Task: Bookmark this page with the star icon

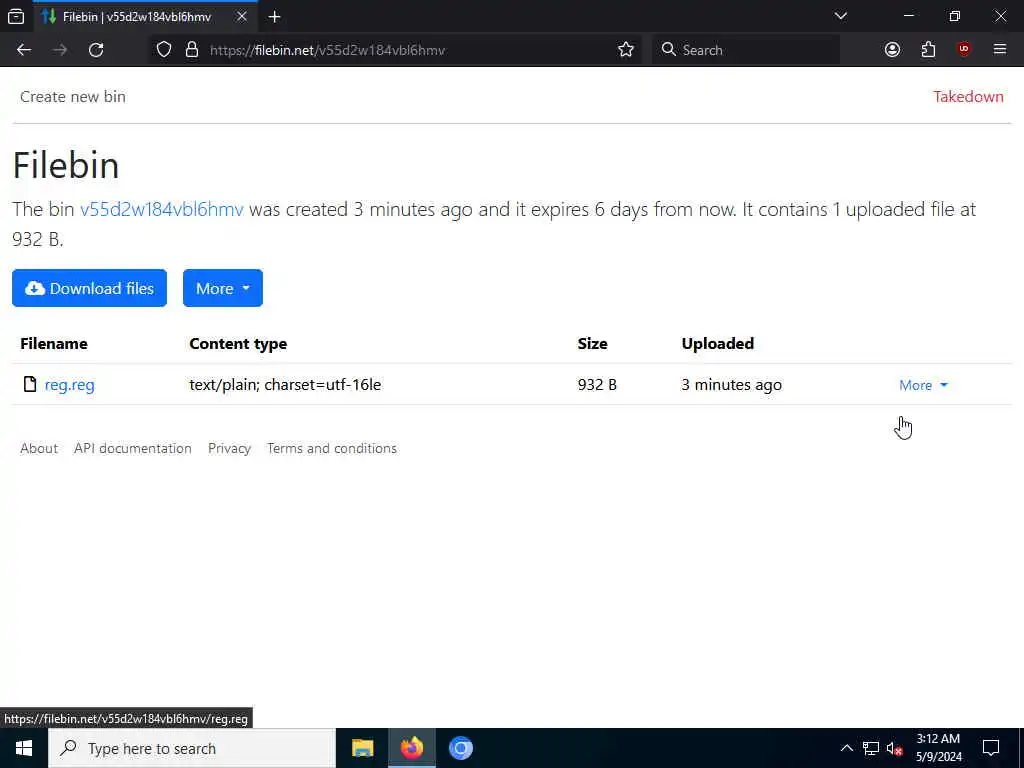Action: pyautogui.click(x=626, y=50)
